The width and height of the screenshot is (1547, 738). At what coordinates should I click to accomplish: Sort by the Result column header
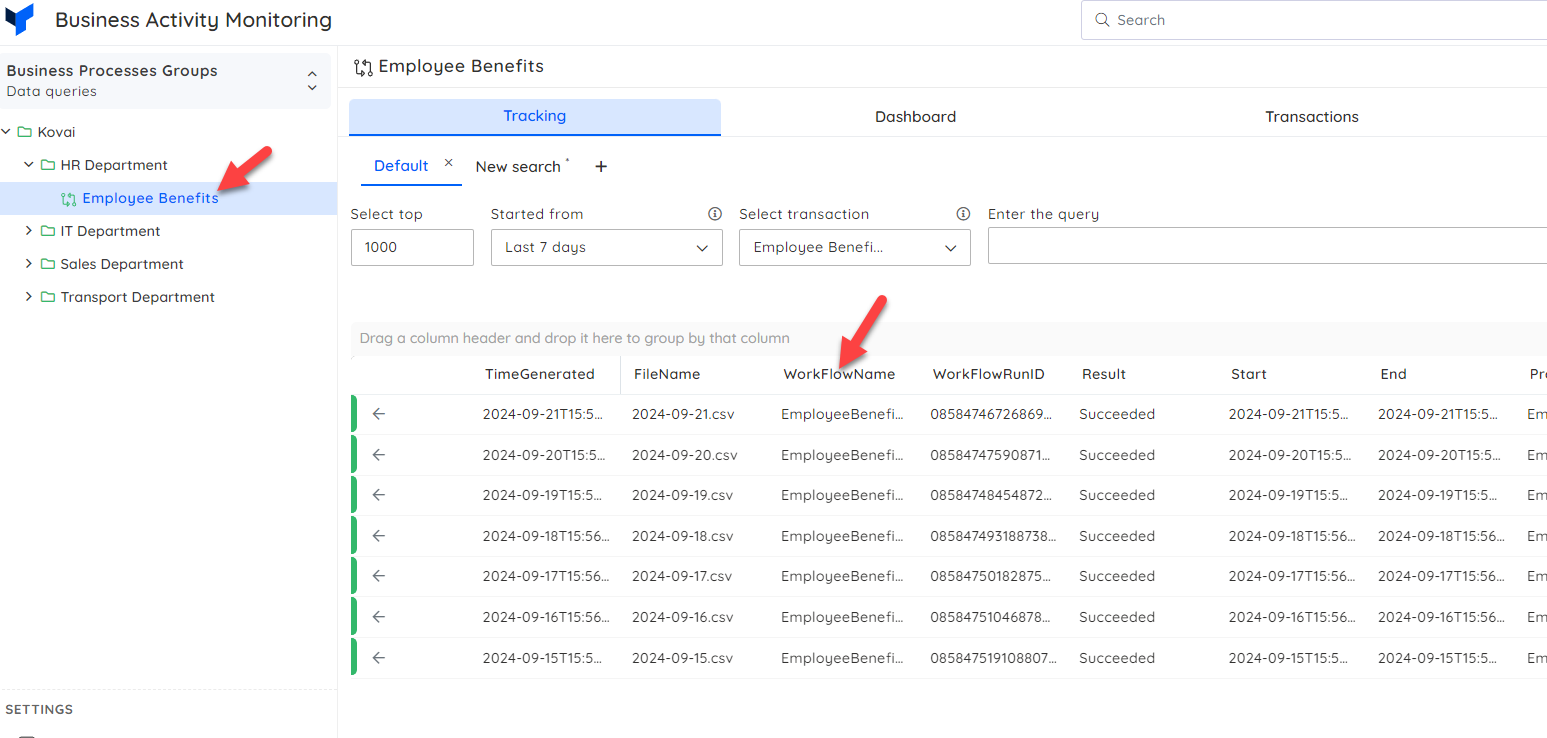(x=1104, y=375)
